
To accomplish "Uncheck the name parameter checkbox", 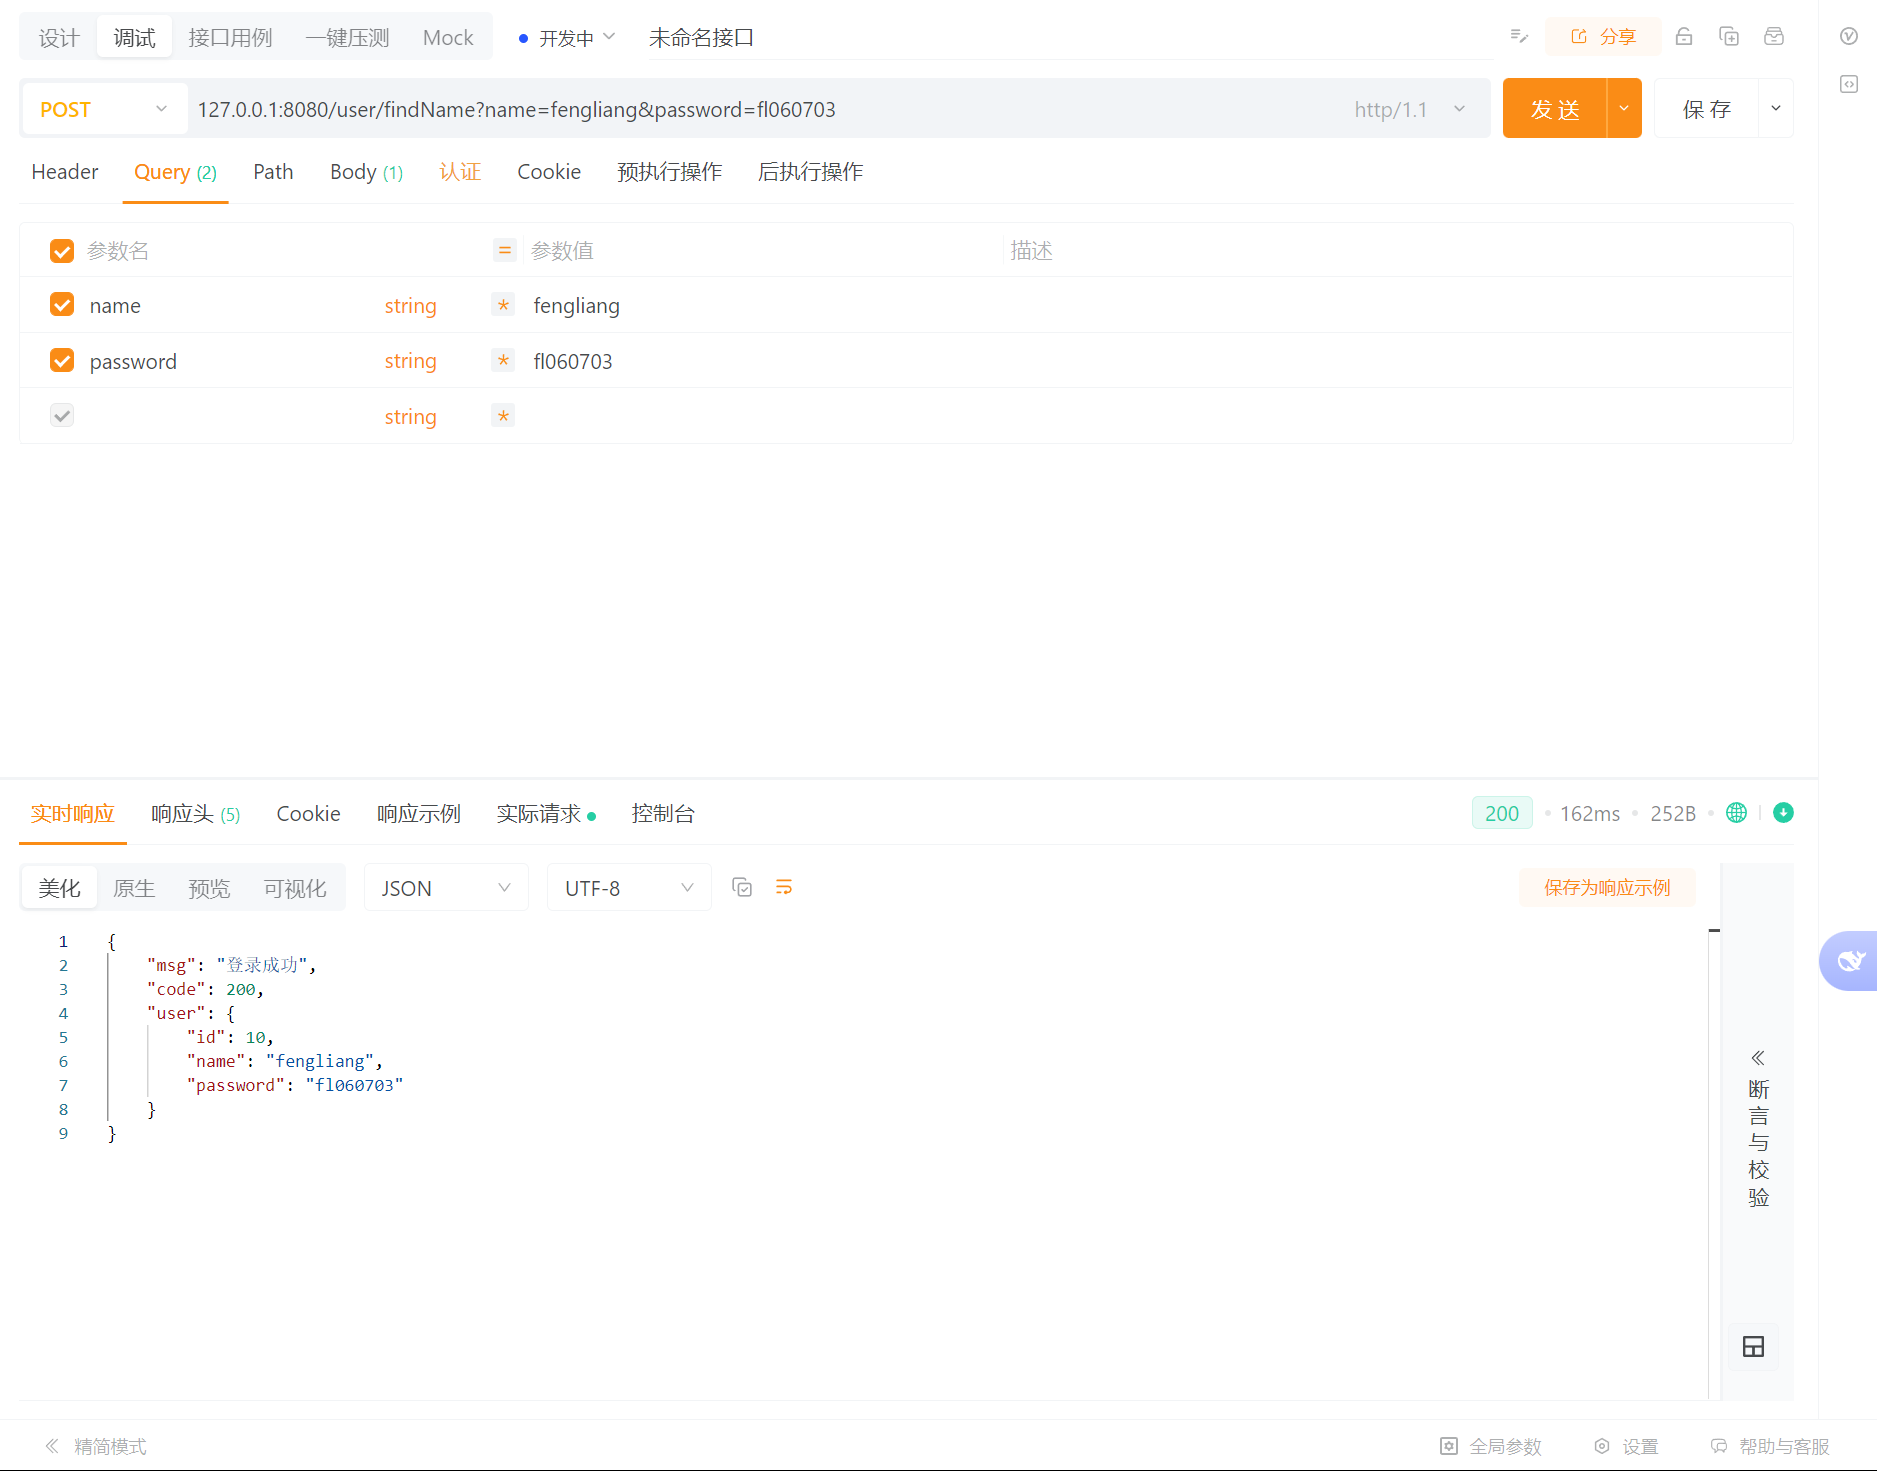I will (x=62, y=304).
